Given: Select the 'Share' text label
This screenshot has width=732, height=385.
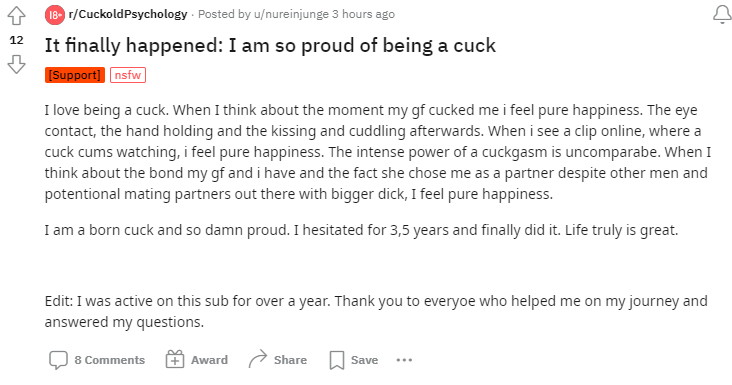Looking at the screenshot, I should tap(290, 360).
